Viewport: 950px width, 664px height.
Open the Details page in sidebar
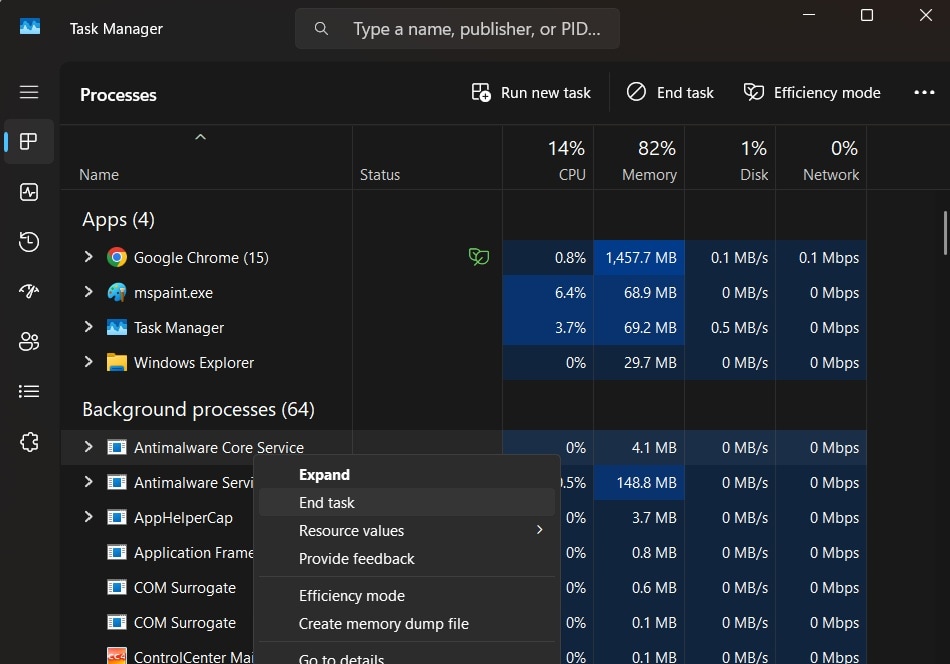click(28, 391)
